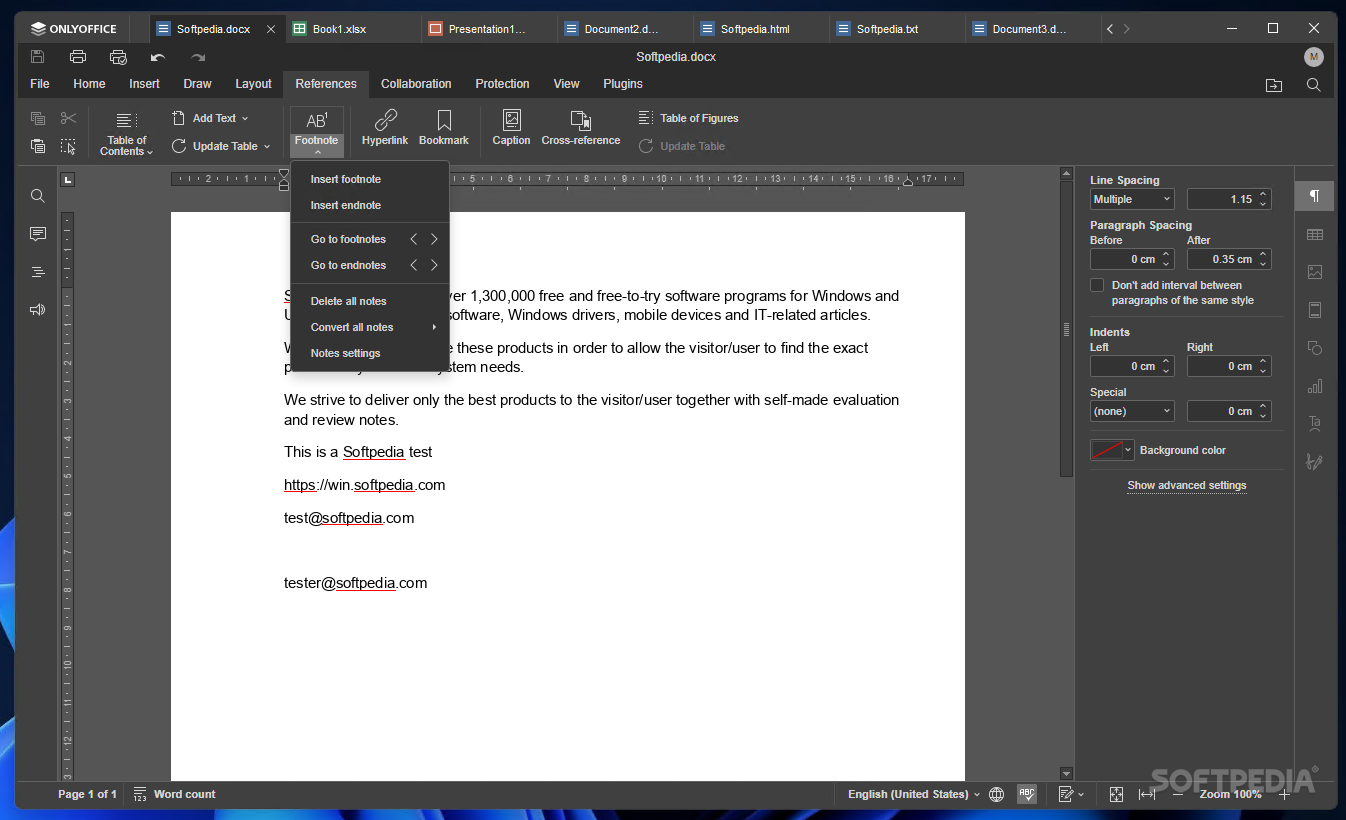Image resolution: width=1346 pixels, height=820 pixels.
Task: Insert a Caption
Action: [511, 128]
